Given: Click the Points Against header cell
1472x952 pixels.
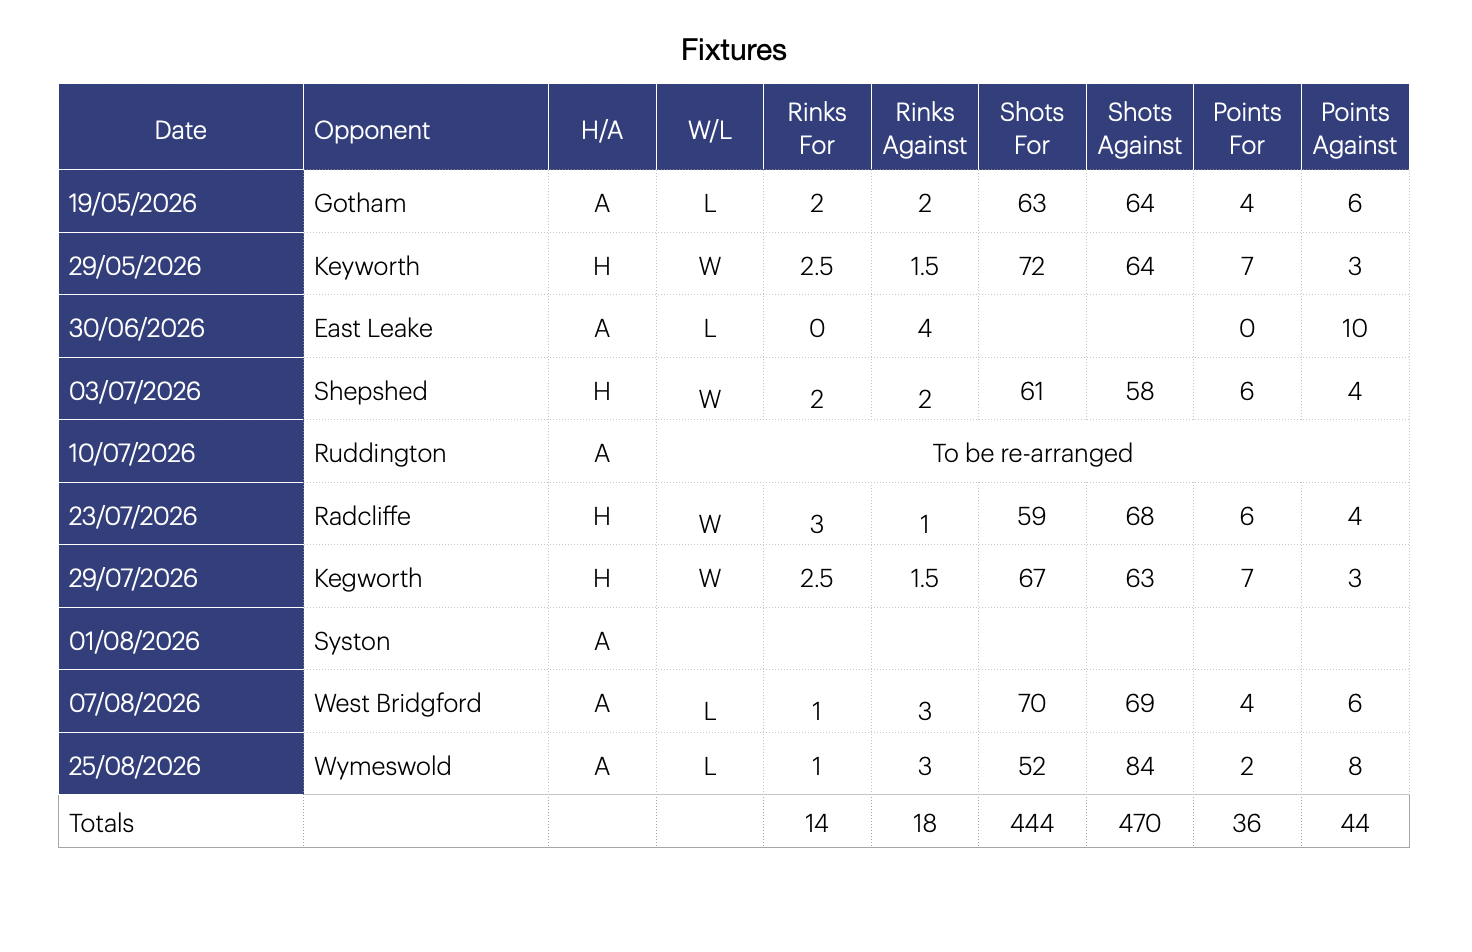Looking at the screenshot, I should pos(1355,129).
